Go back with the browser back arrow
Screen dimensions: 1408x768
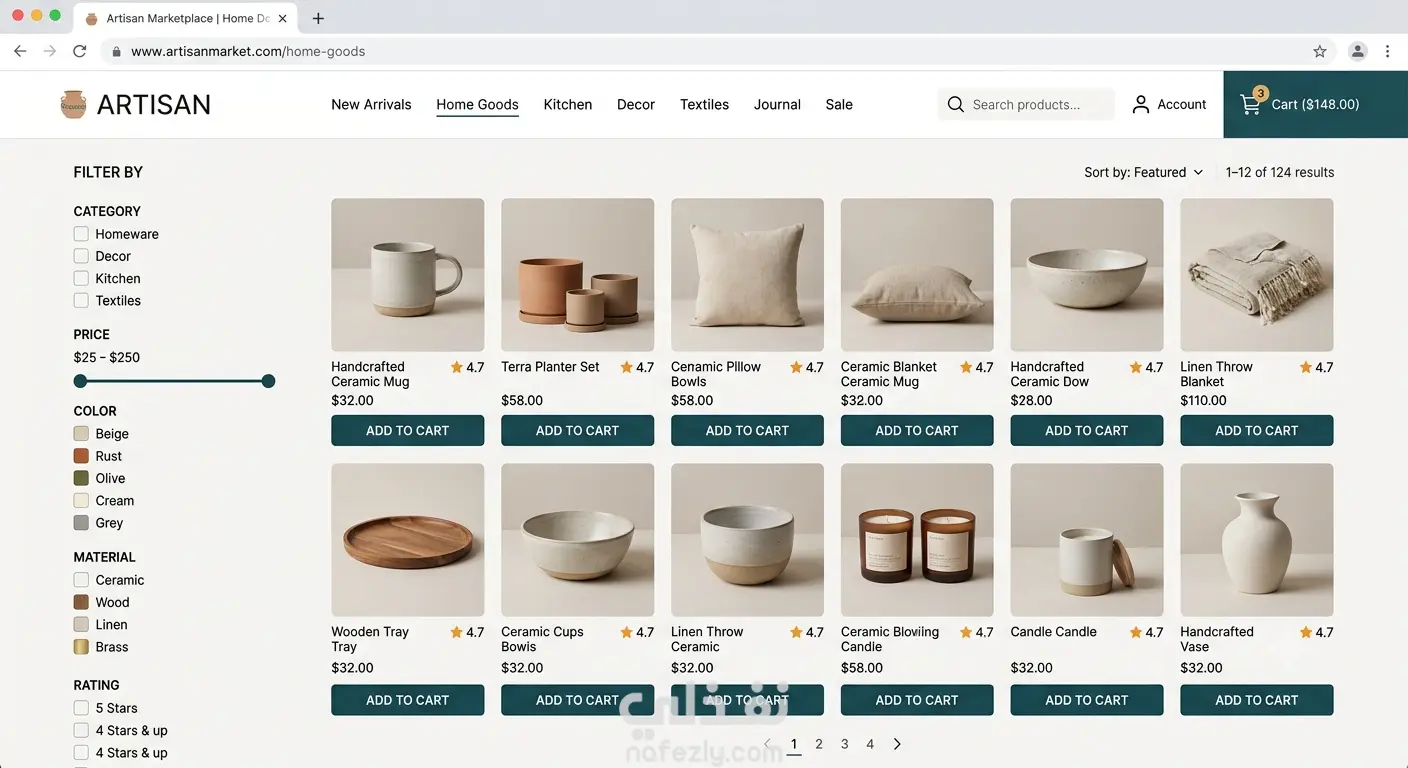(x=20, y=51)
